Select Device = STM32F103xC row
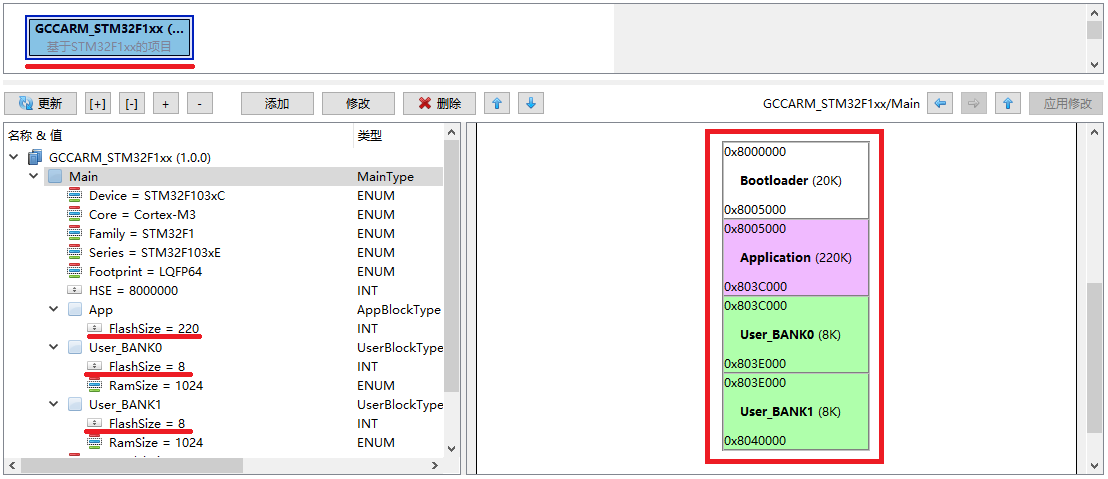Viewport: 1108px width, 479px height. pos(157,196)
